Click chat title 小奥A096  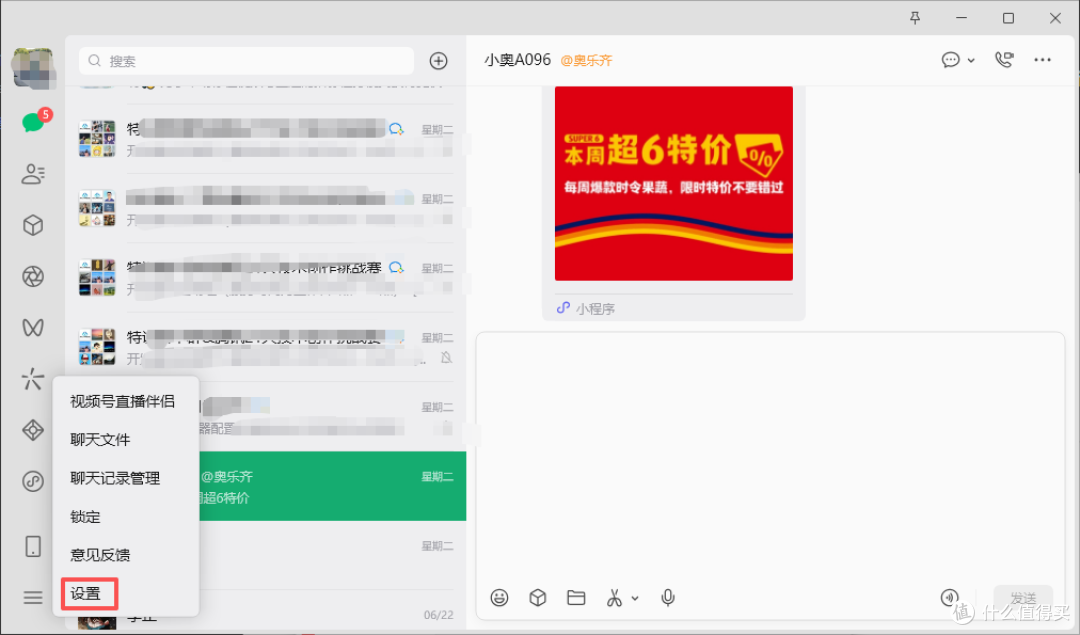coord(517,60)
